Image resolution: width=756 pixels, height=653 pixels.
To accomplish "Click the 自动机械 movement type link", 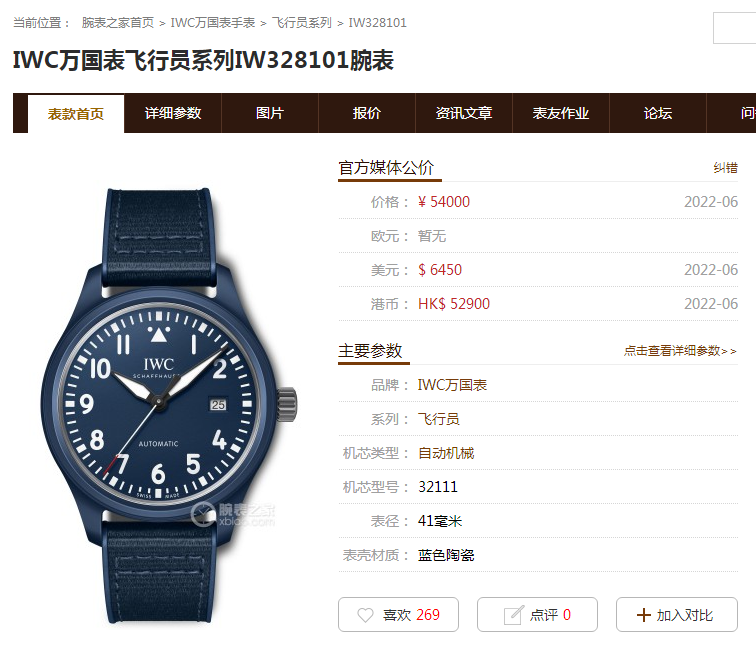I will pyautogui.click(x=446, y=453).
